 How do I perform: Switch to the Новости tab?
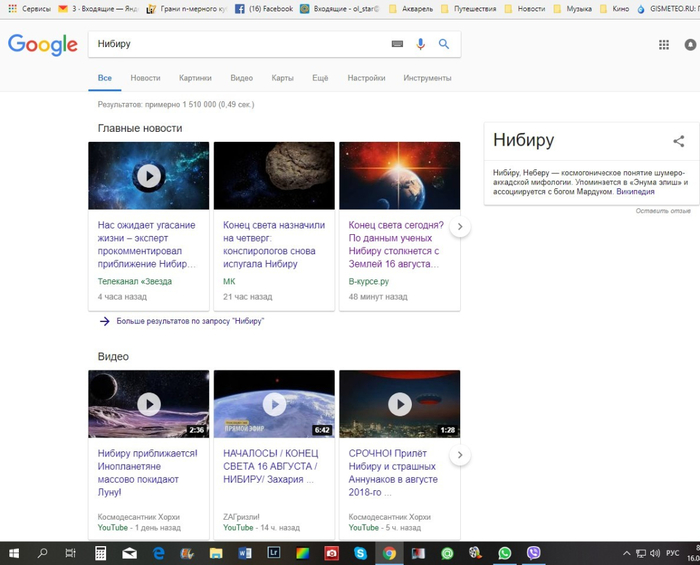point(145,78)
